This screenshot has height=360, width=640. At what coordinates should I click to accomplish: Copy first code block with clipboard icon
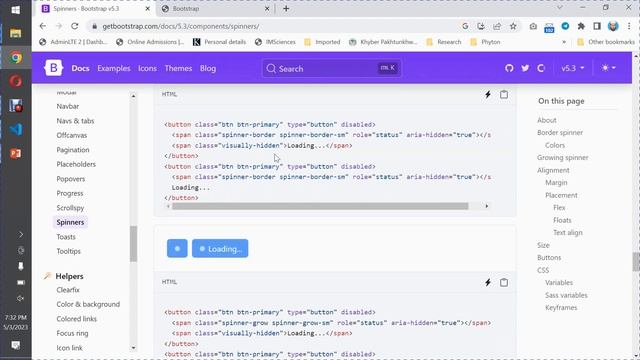coord(504,95)
